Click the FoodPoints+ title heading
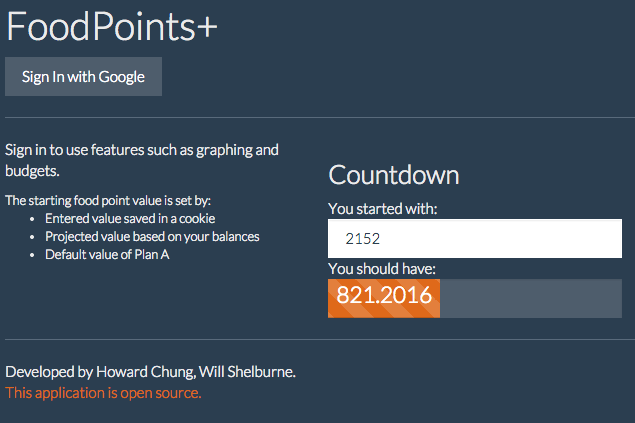The image size is (635, 423). [x=111, y=27]
